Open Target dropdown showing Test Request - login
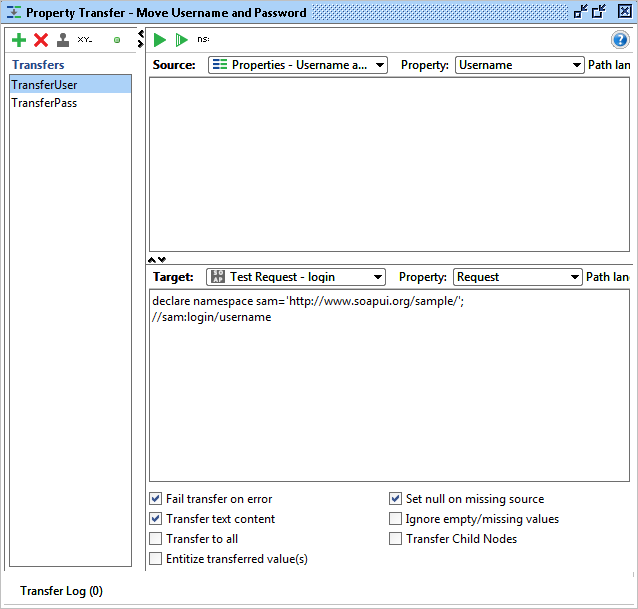This screenshot has width=638, height=609. (x=295, y=277)
